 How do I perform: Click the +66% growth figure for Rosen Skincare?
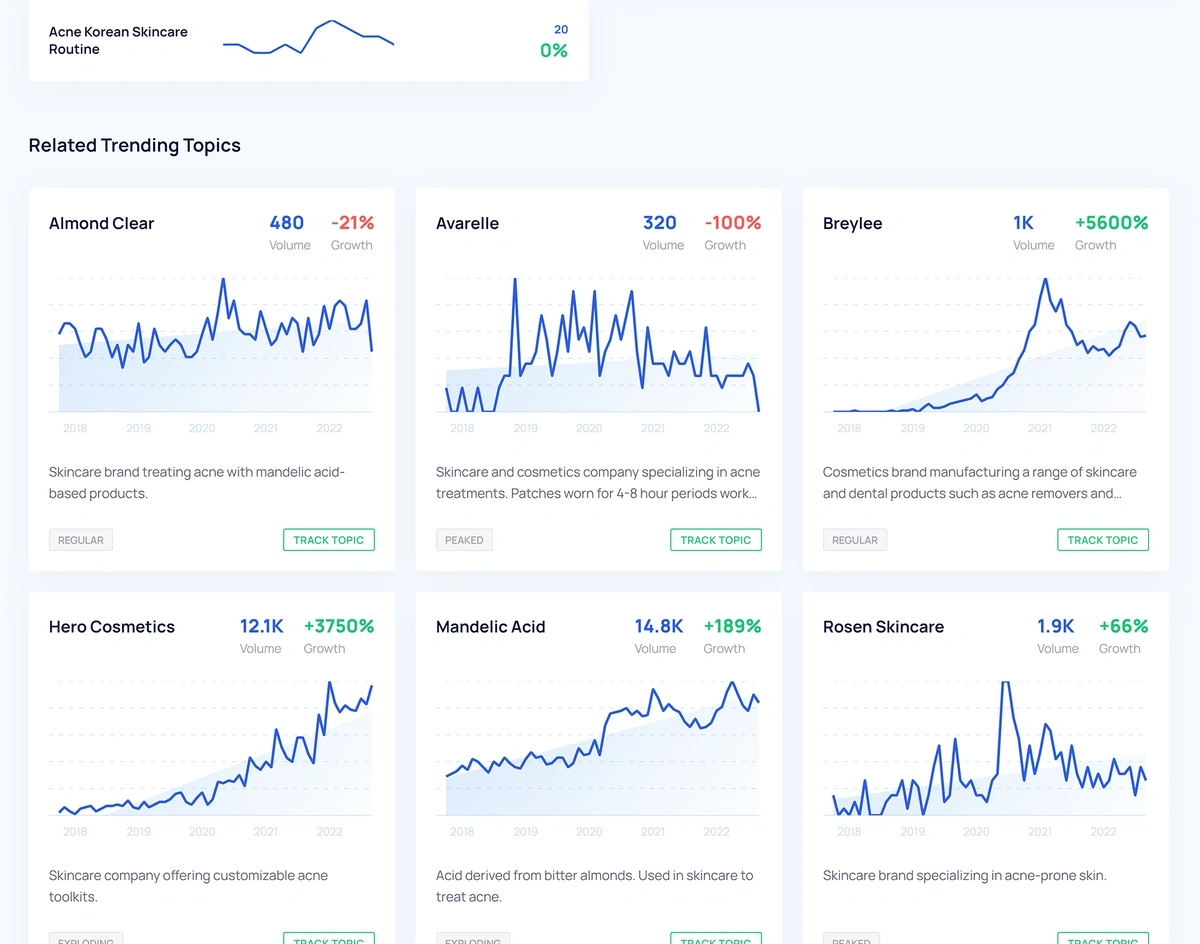tap(1124, 626)
